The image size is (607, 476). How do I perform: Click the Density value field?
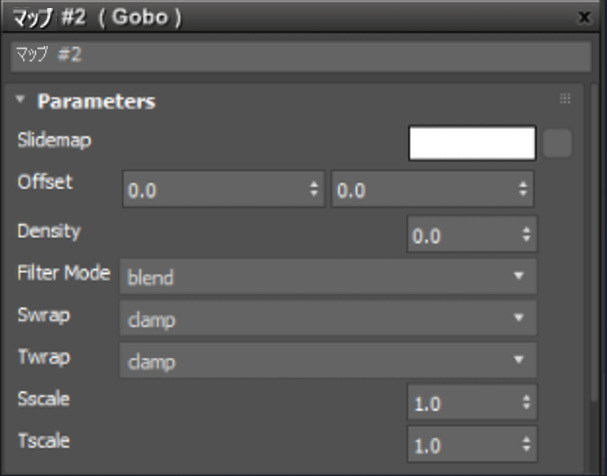tap(462, 235)
